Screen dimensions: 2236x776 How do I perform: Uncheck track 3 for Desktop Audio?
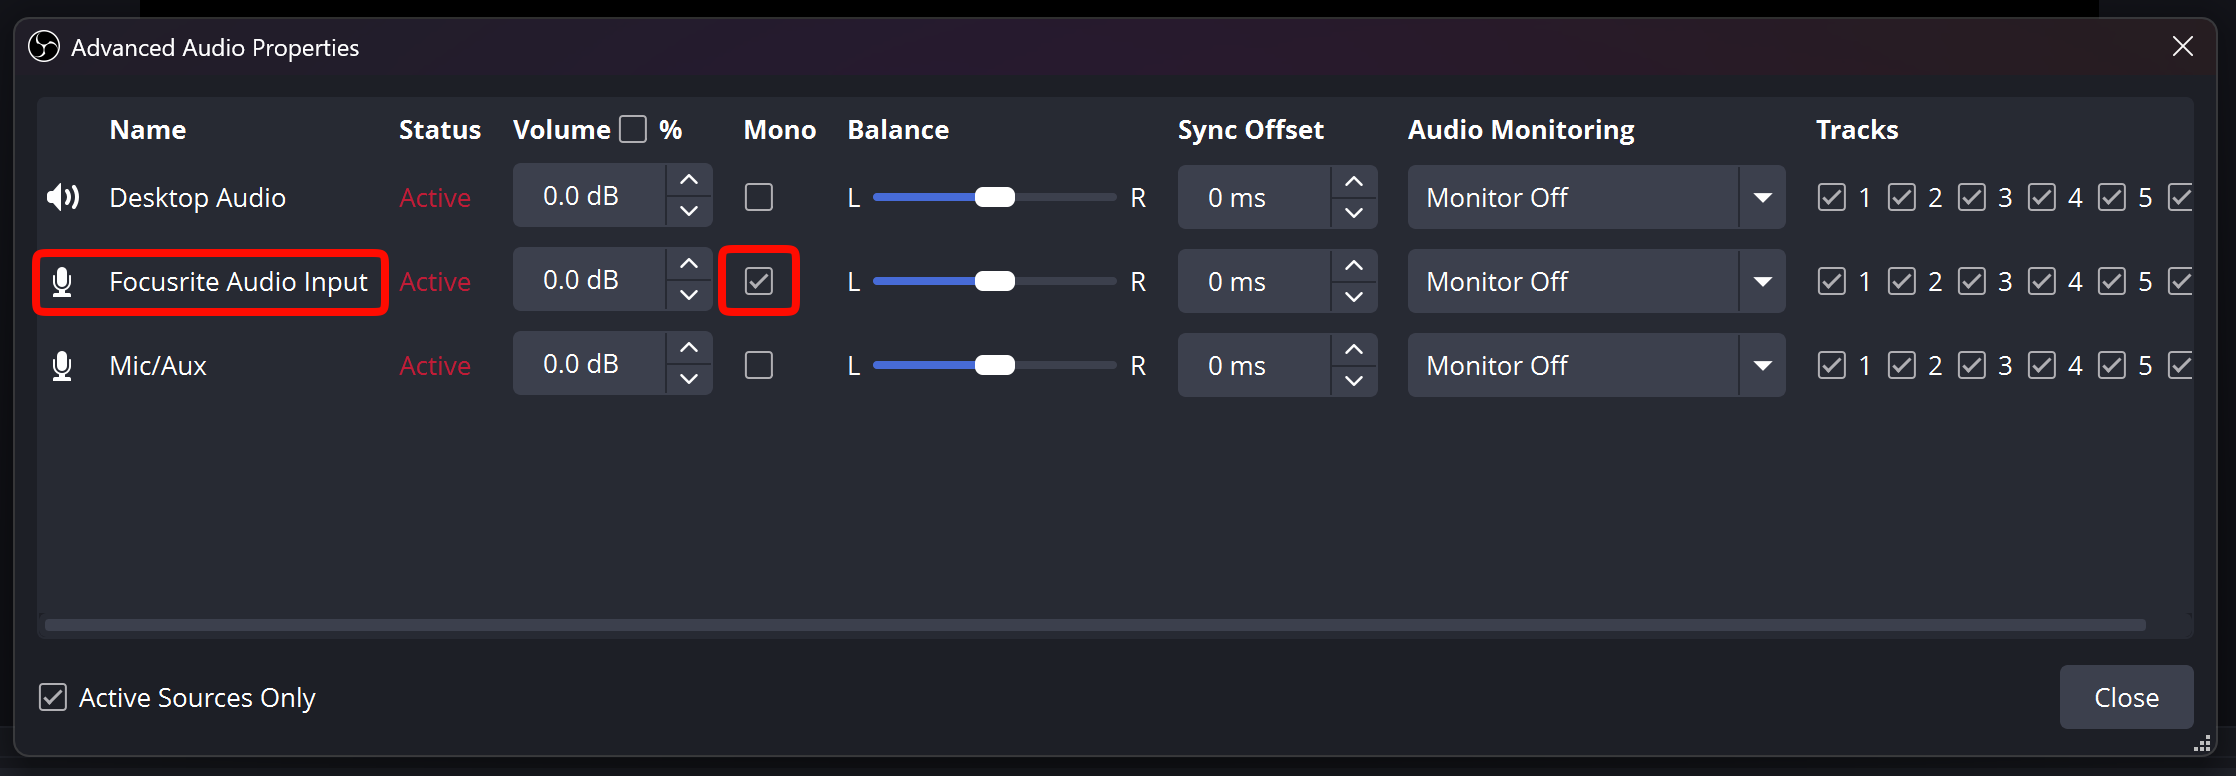coord(1972,197)
